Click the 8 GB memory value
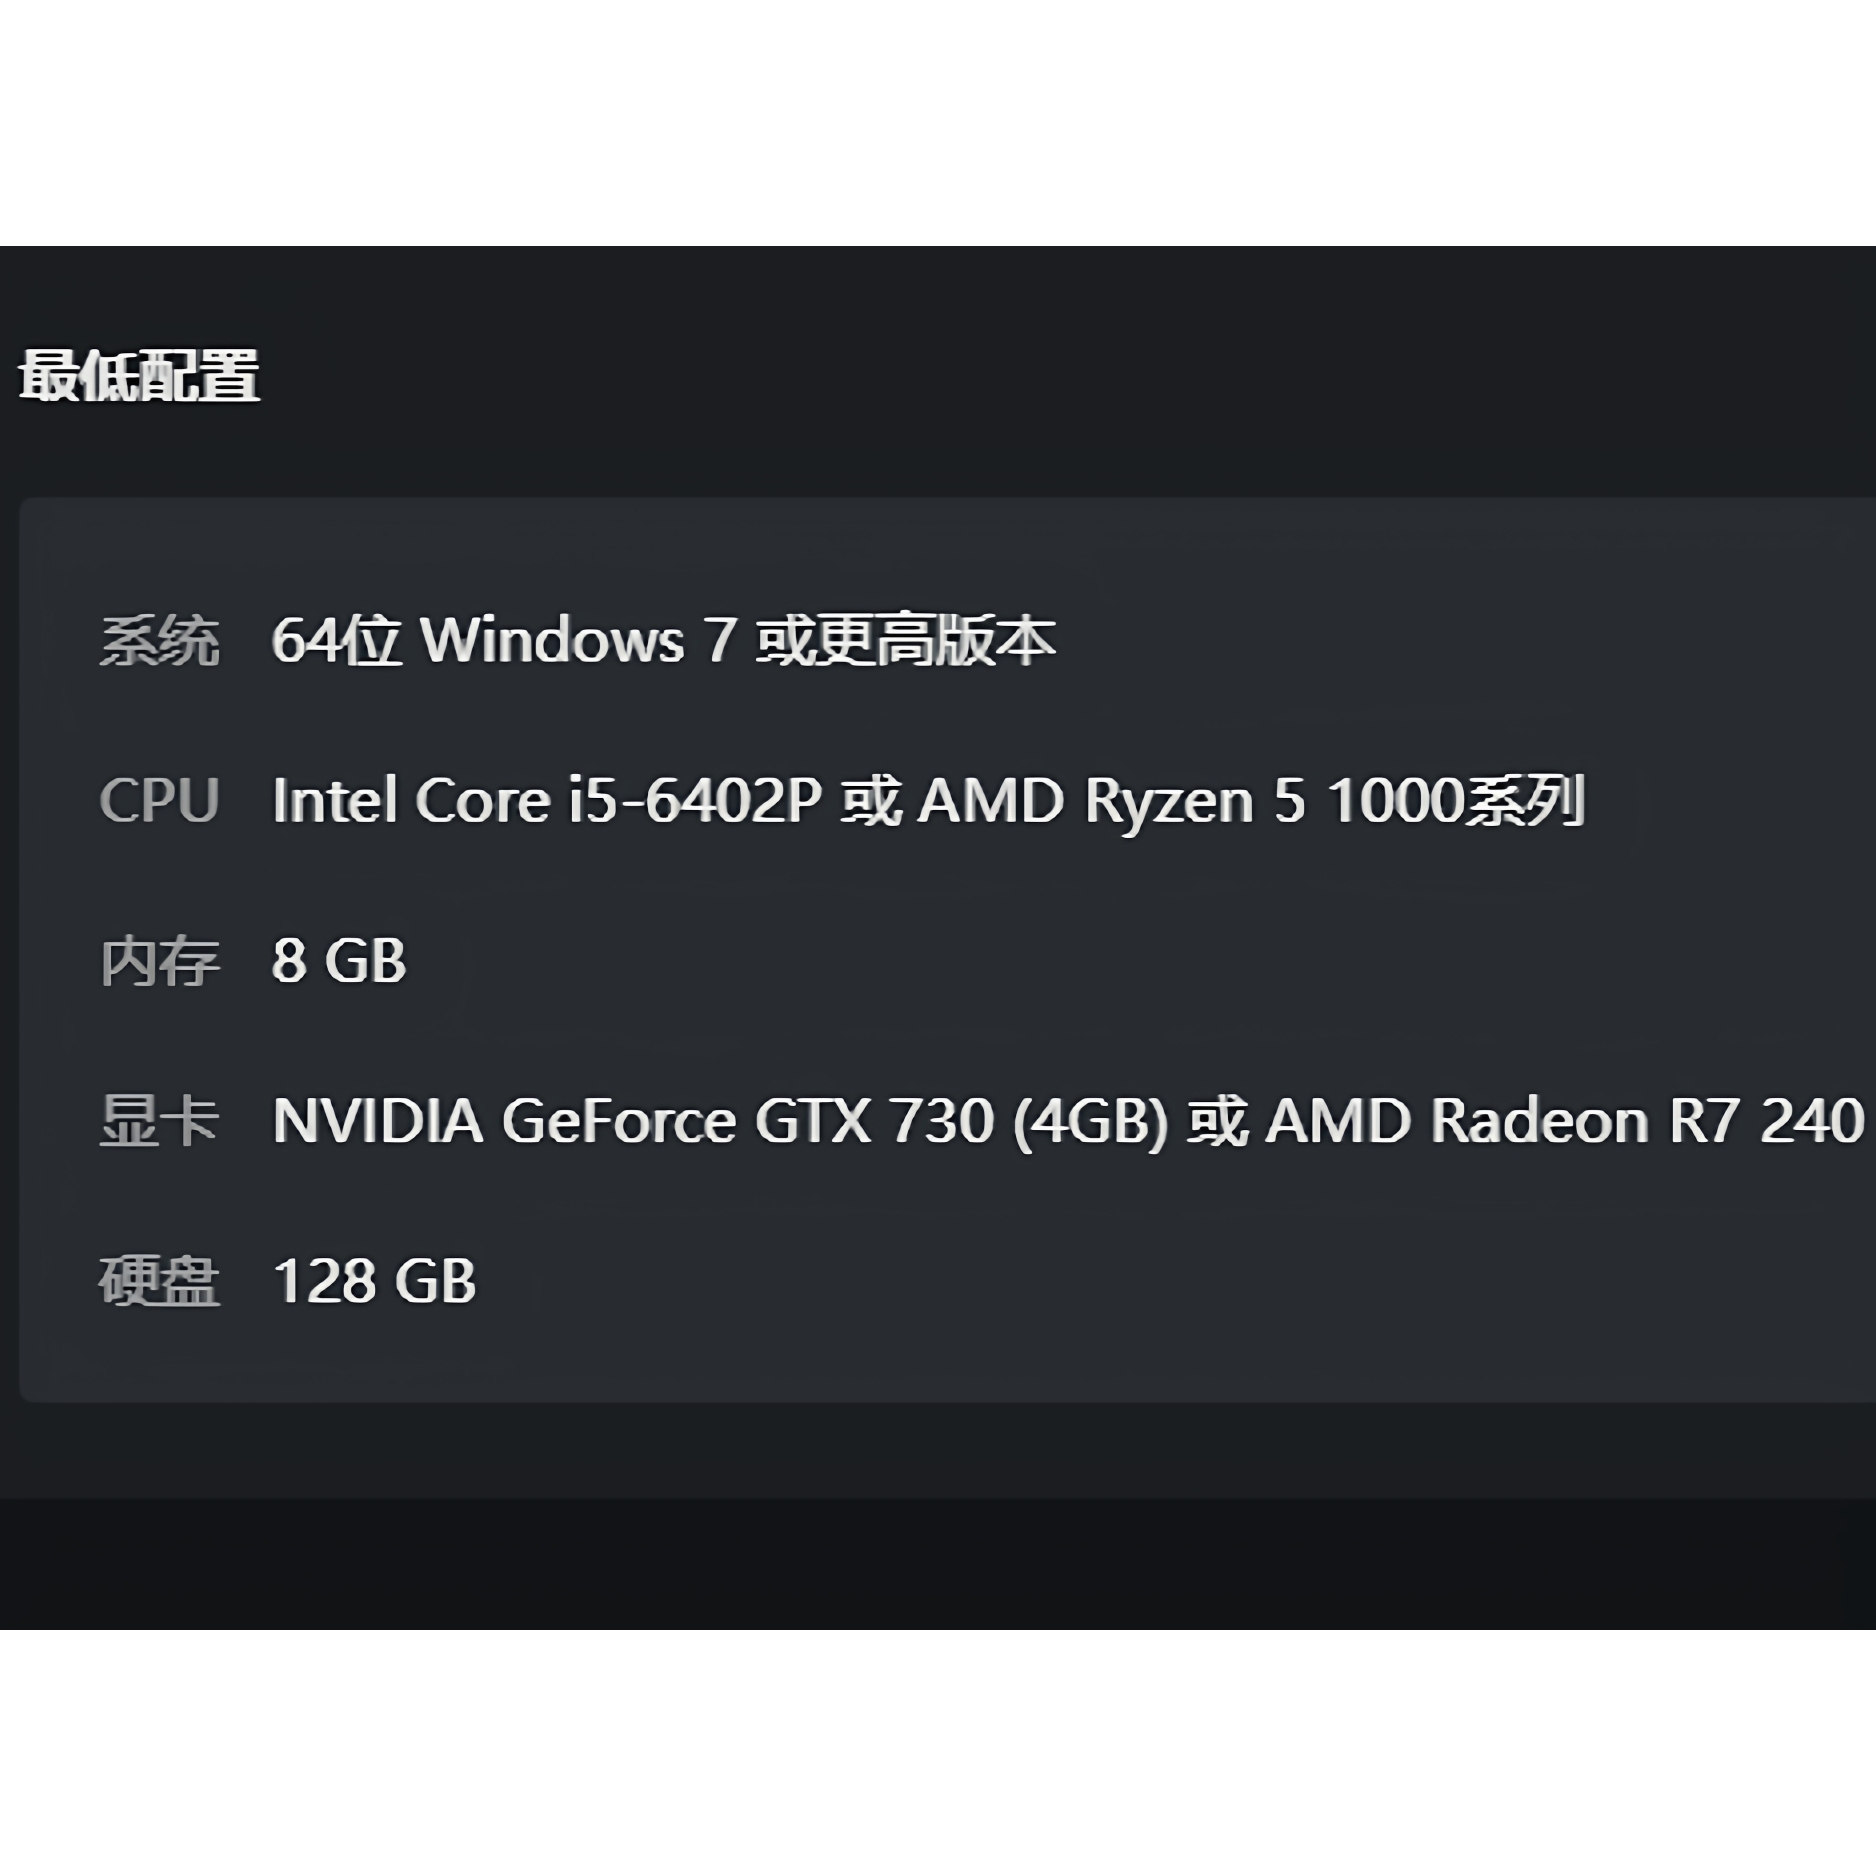The height and width of the screenshot is (1876, 1876). tap(339, 961)
